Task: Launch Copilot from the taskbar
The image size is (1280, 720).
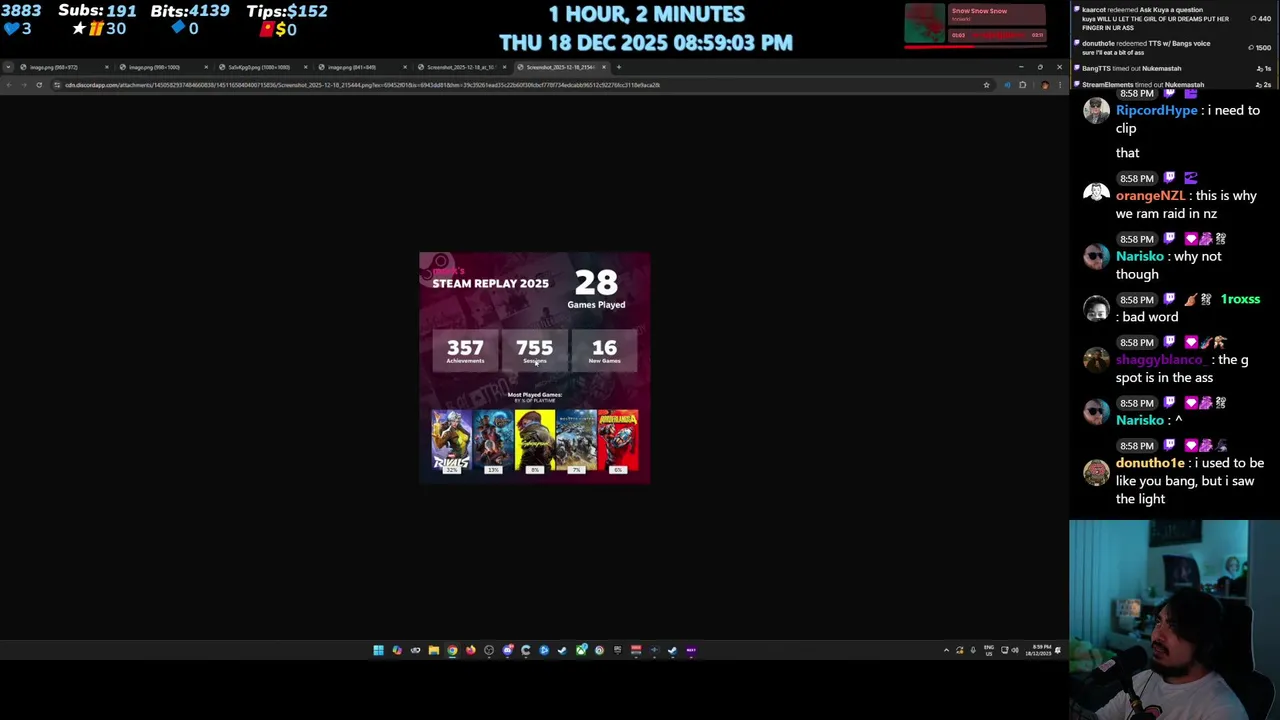Action: (x=397, y=650)
